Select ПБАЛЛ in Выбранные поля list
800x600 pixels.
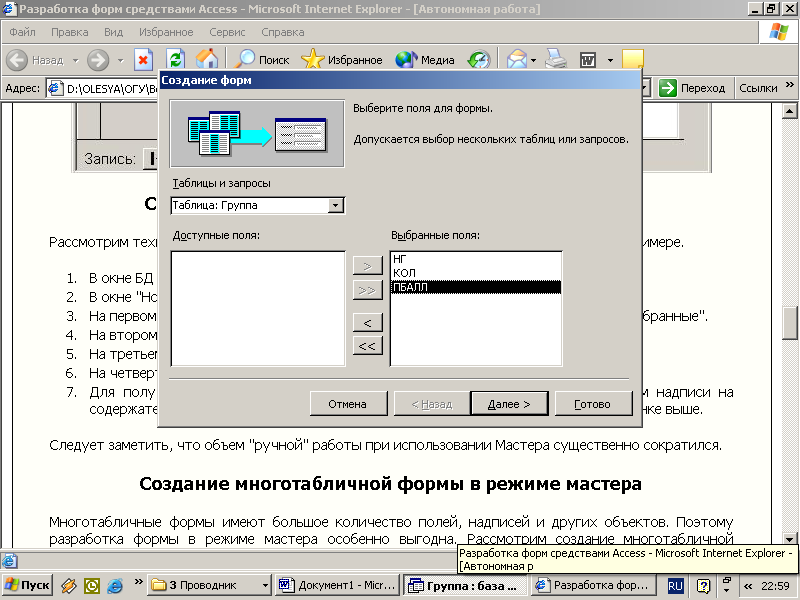point(476,287)
